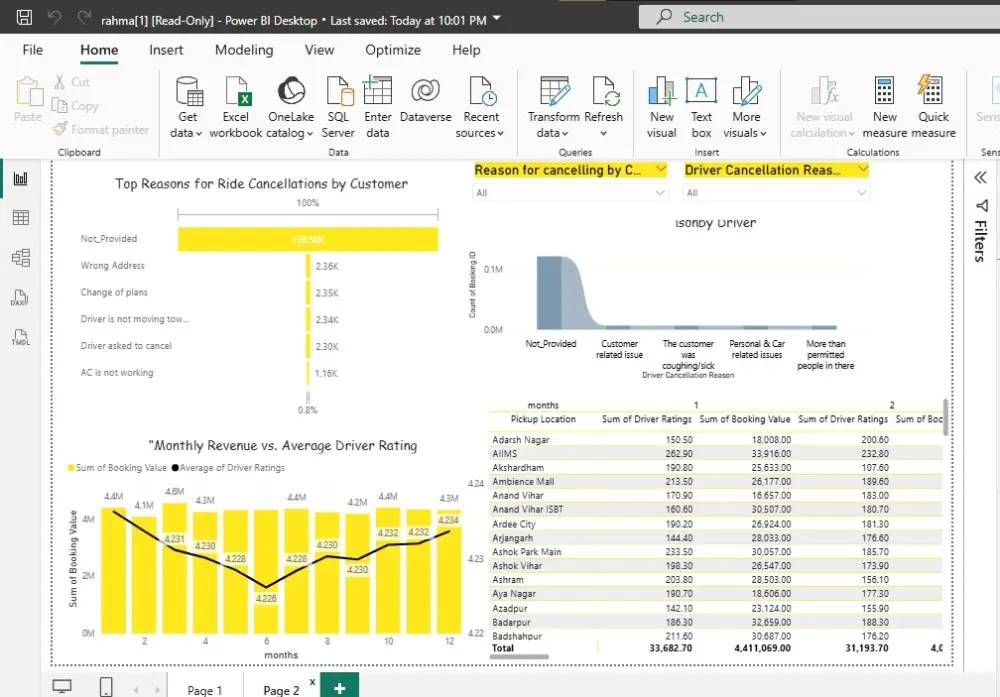Click matrix vertical scrollbar
The width and height of the screenshot is (1000, 697).
tap(945, 417)
